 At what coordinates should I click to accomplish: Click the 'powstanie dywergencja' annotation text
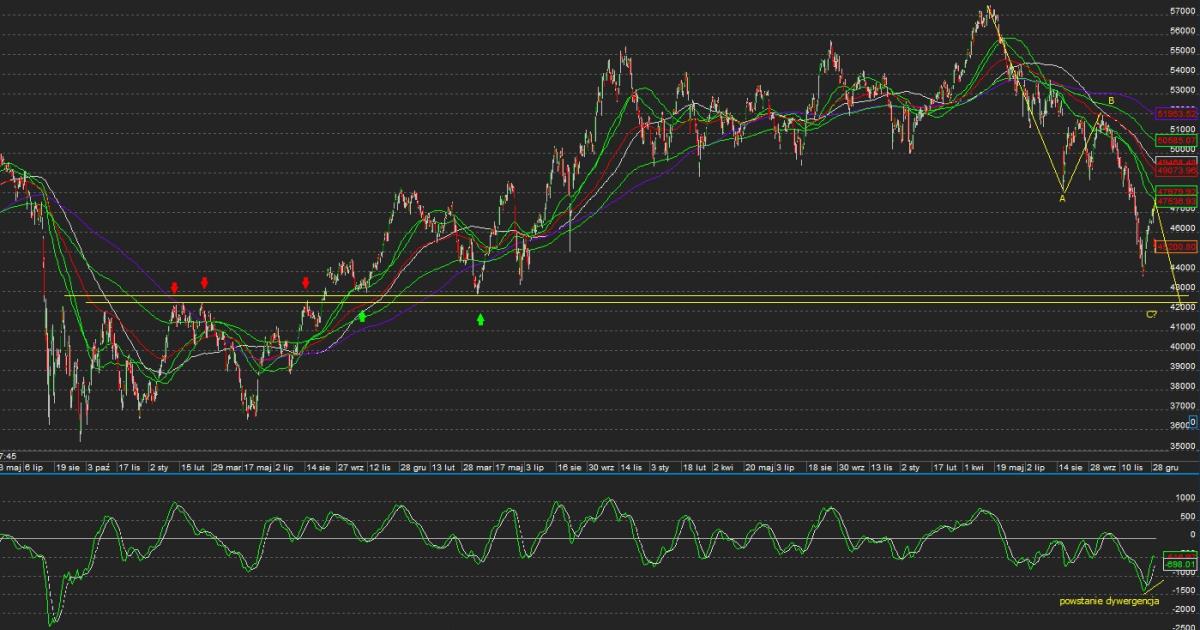coord(1108,601)
